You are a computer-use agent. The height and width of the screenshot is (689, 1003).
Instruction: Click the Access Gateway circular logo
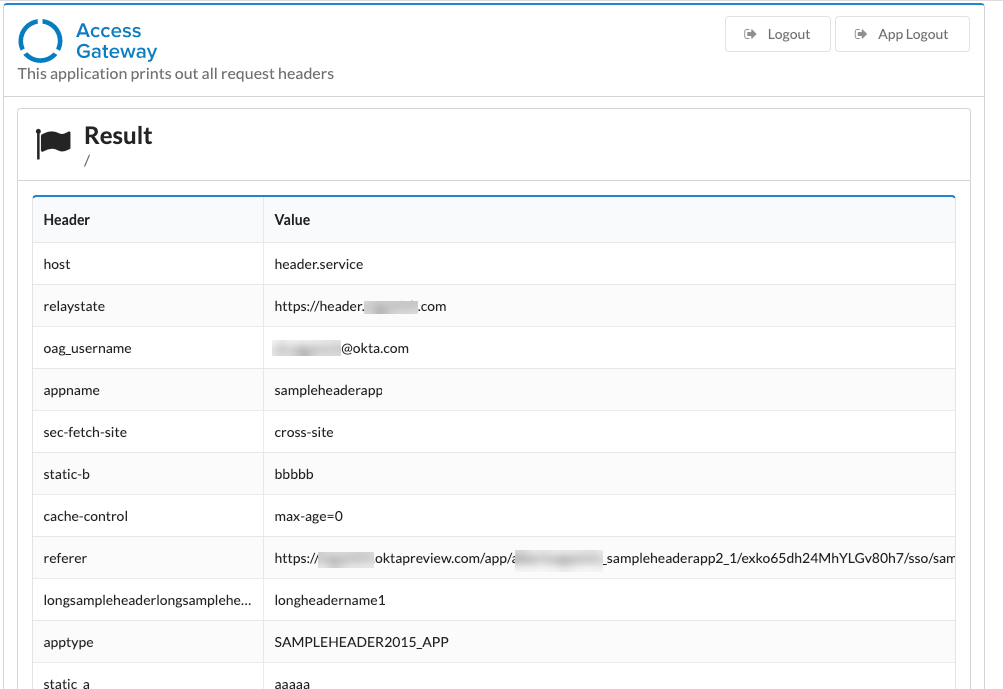tap(41, 41)
